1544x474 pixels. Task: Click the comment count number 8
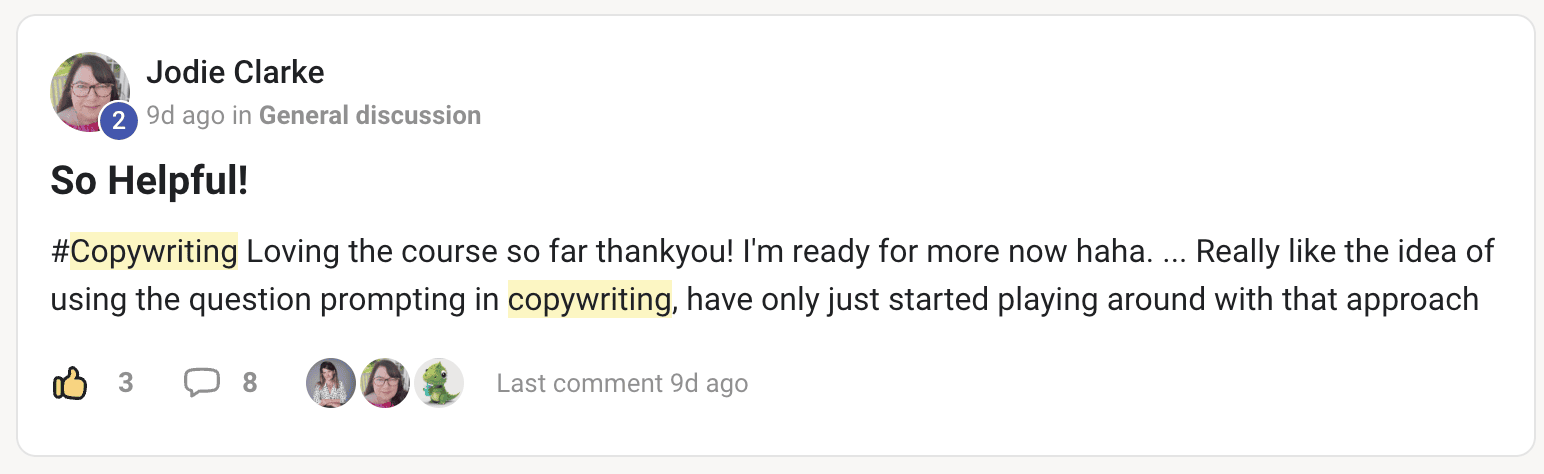coord(250,383)
